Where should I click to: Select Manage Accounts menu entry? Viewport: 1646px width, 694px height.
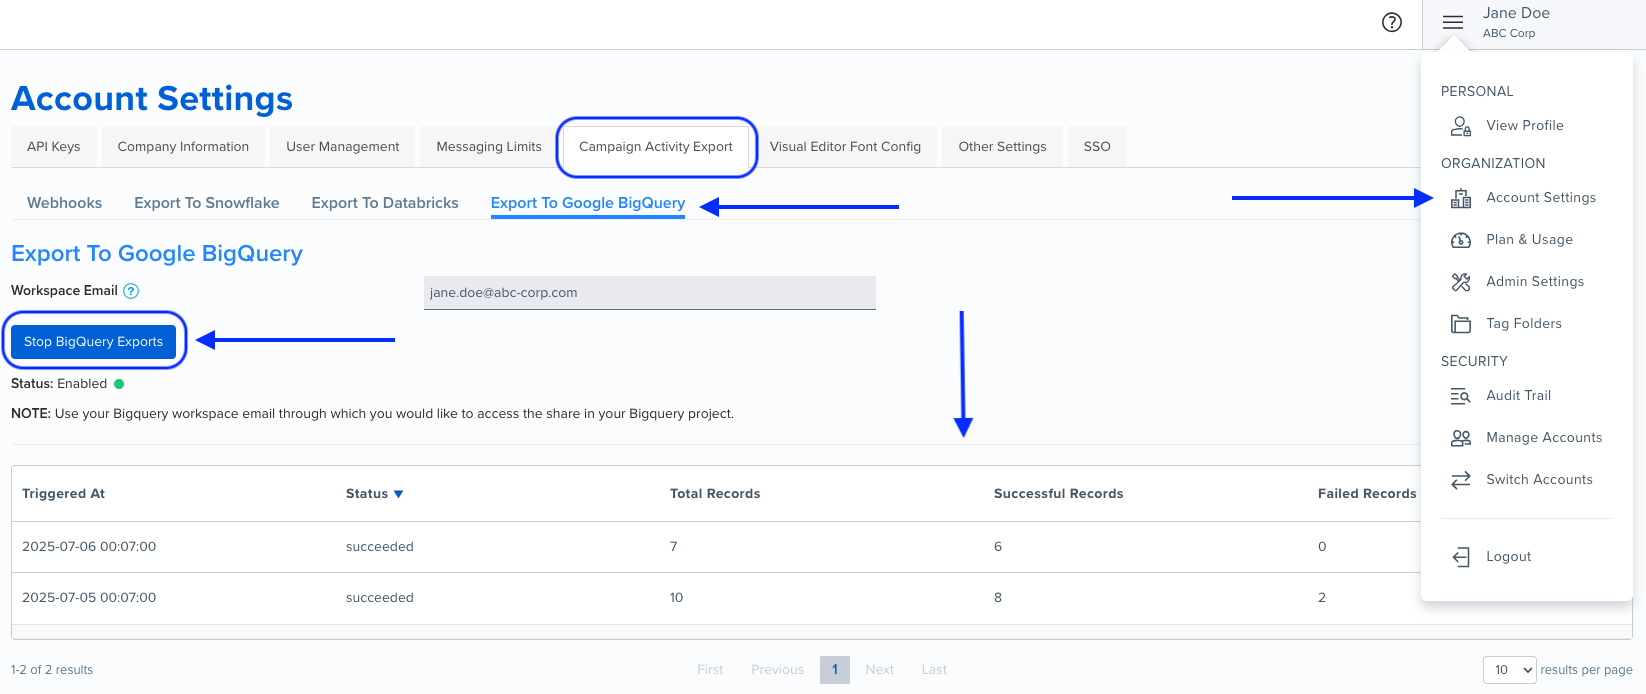pos(1544,438)
